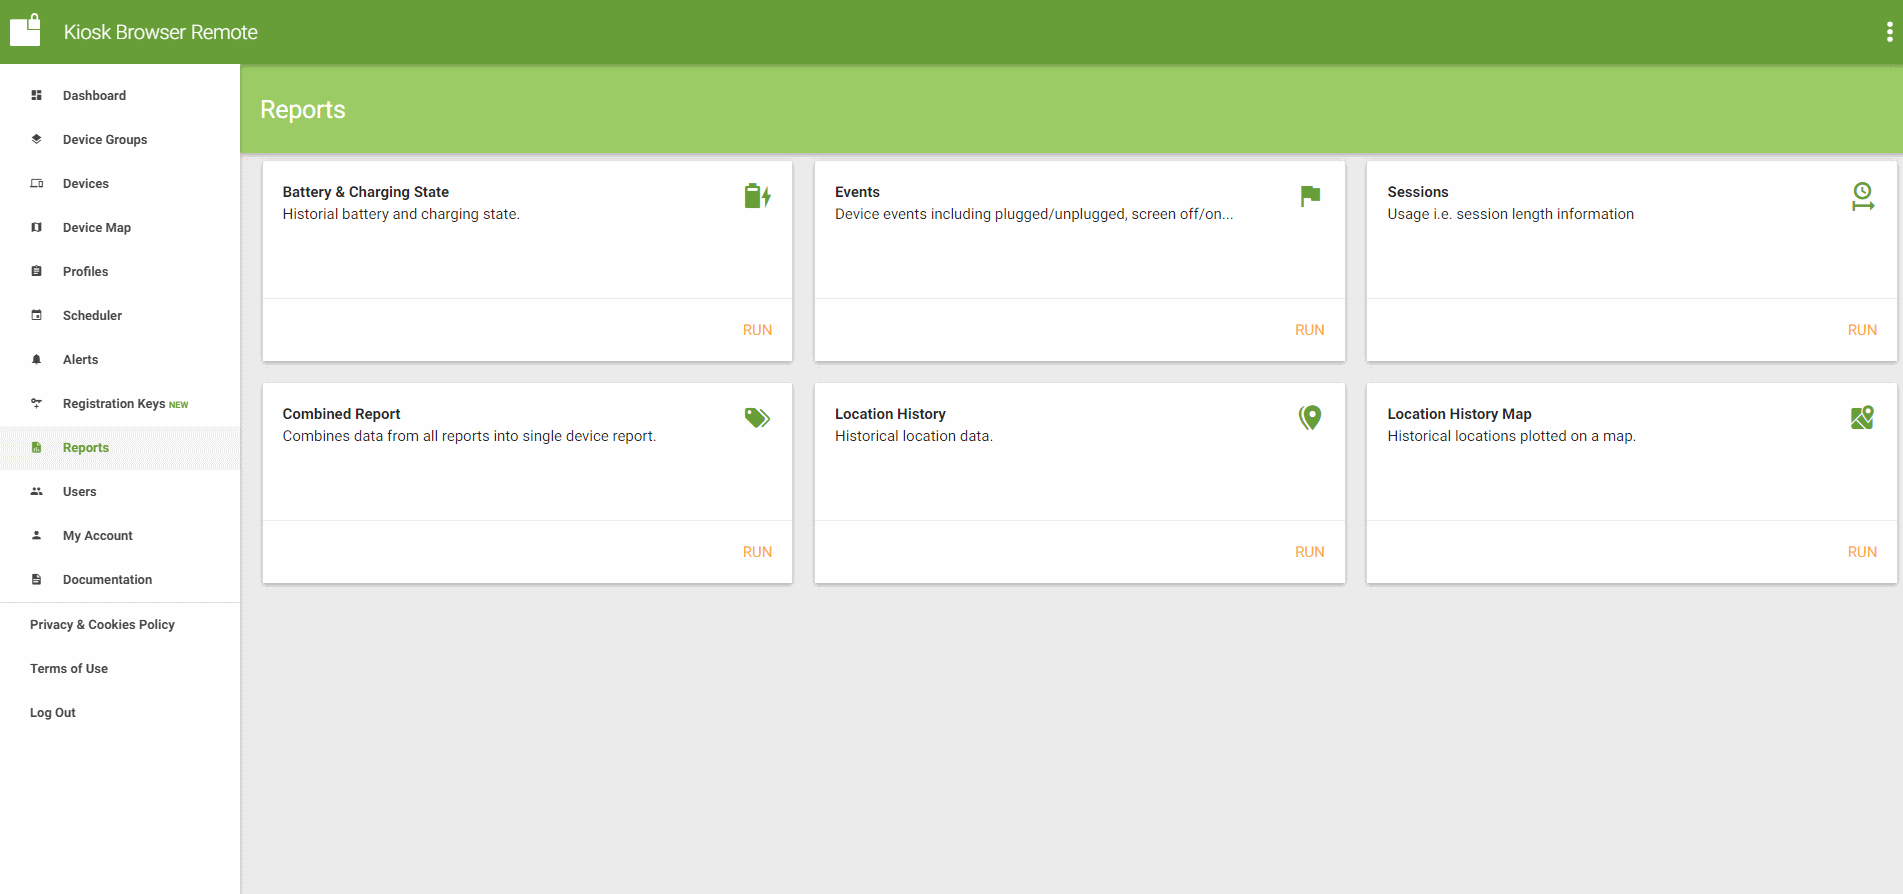Click the Users people icon

pyautogui.click(x=37, y=491)
